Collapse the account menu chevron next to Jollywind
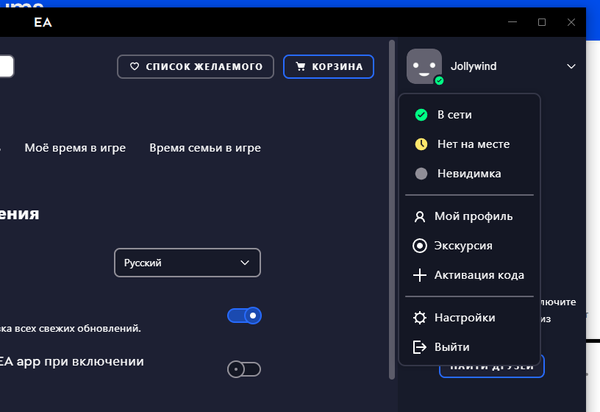This screenshot has width=600, height=412. 571,67
